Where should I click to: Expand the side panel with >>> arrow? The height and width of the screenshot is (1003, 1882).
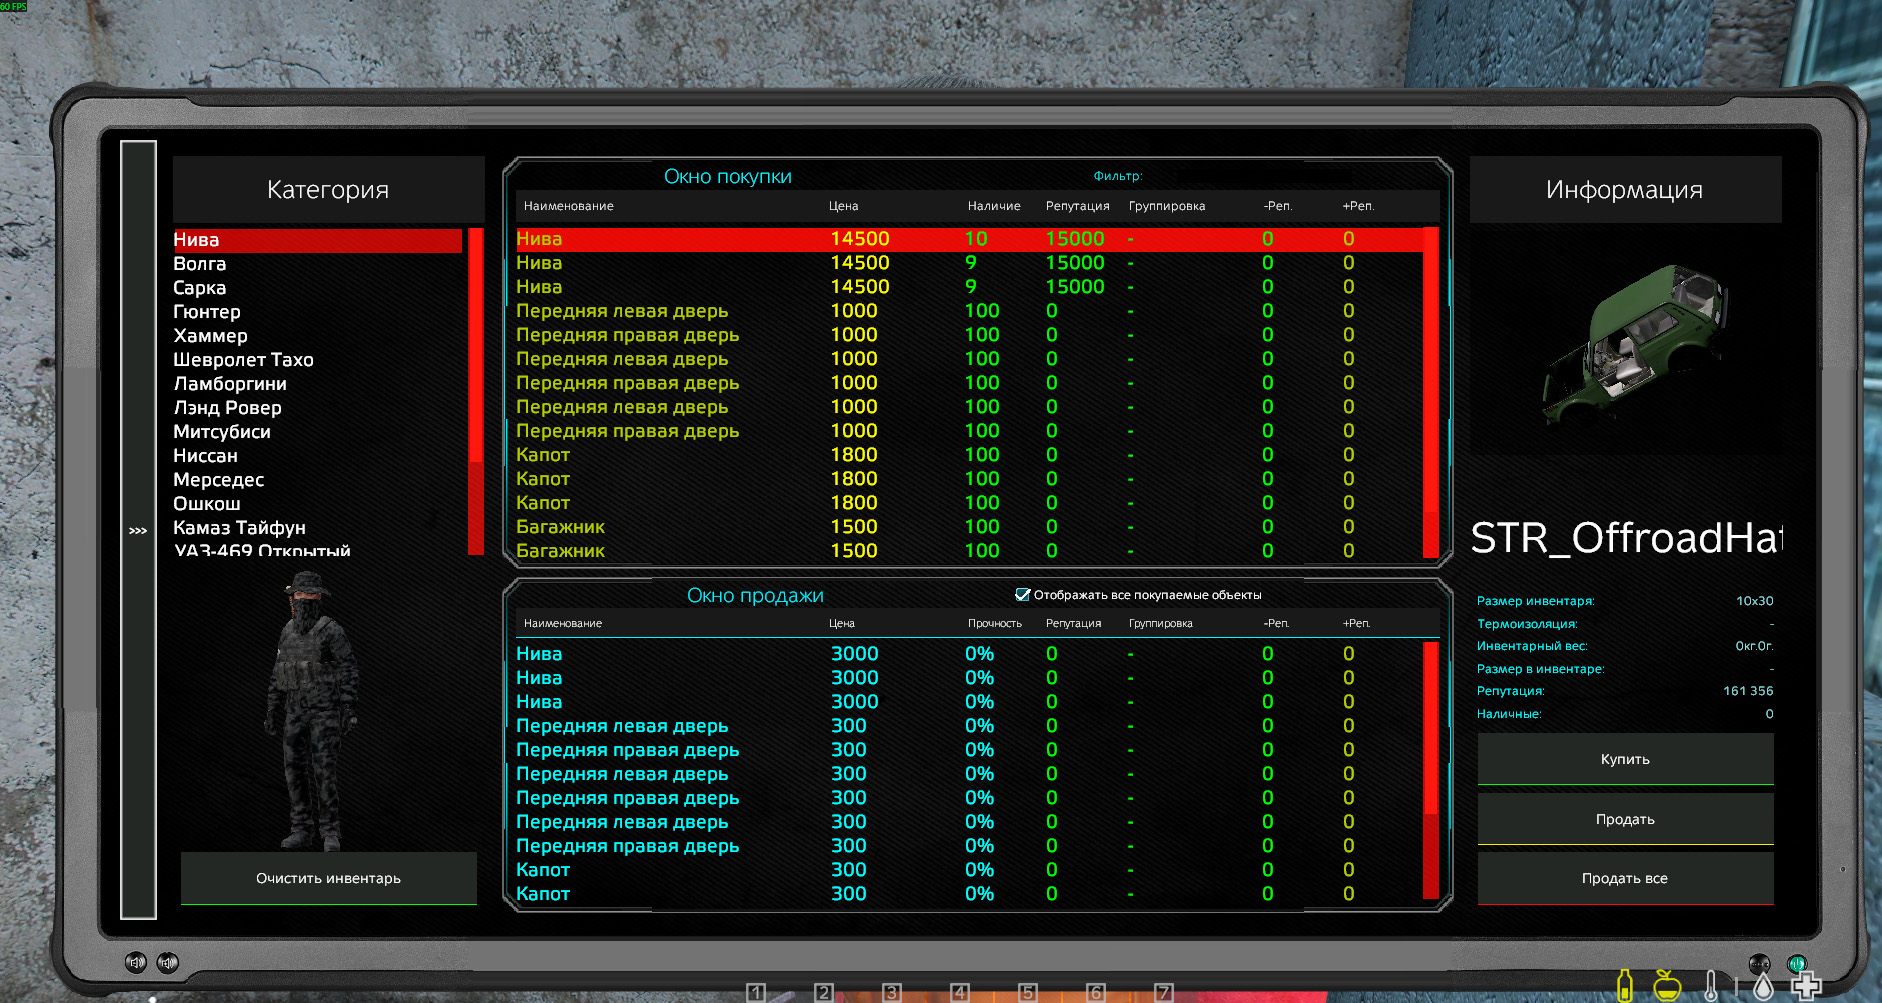138,530
